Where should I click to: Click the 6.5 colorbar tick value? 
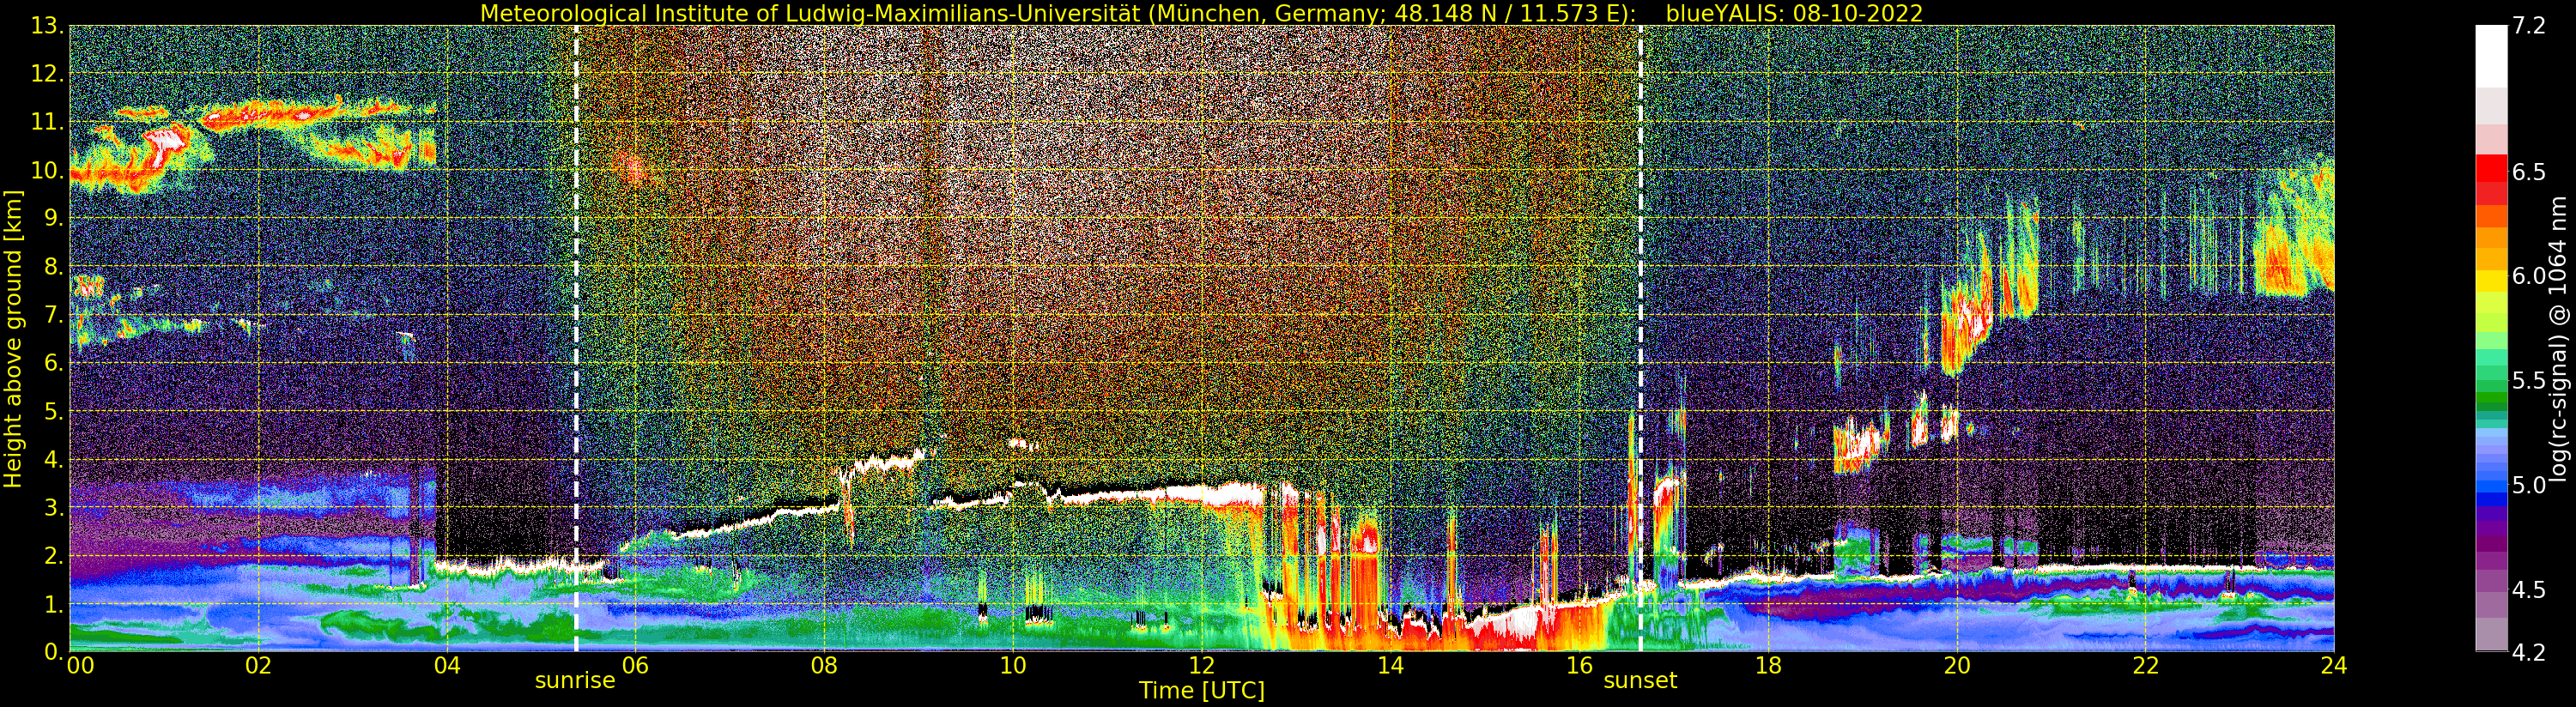point(2529,172)
